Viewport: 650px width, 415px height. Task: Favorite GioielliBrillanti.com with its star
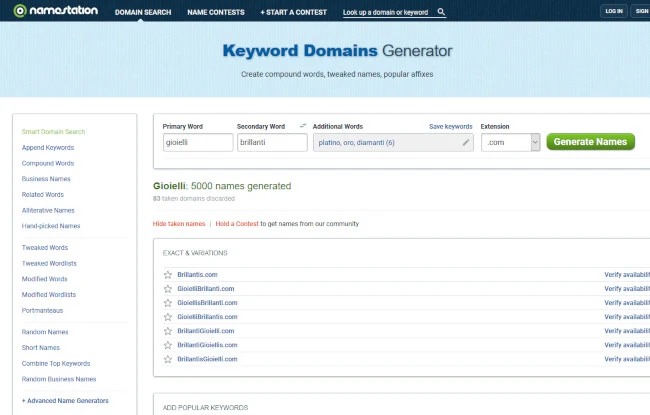[x=168, y=288]
